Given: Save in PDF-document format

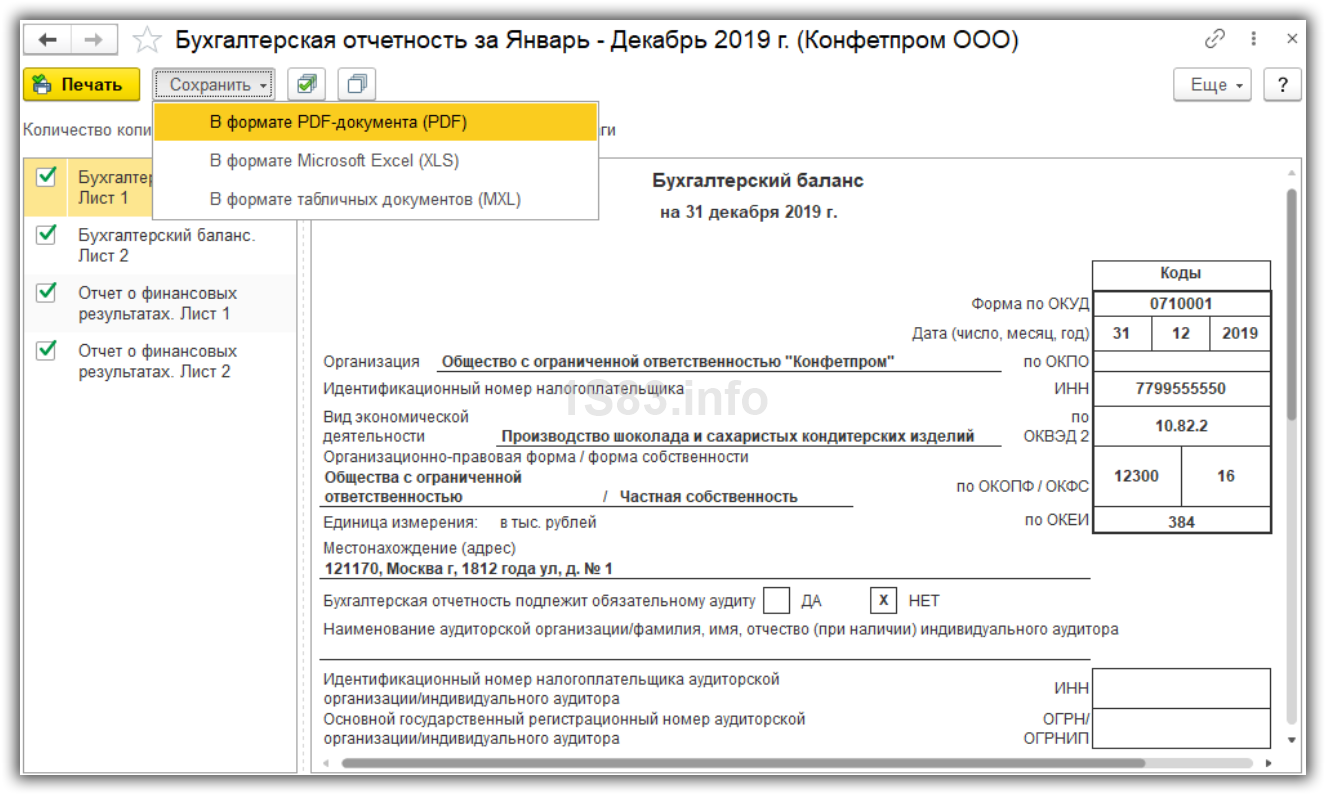Looking at the screenshot, I should [x=376, y=122].
